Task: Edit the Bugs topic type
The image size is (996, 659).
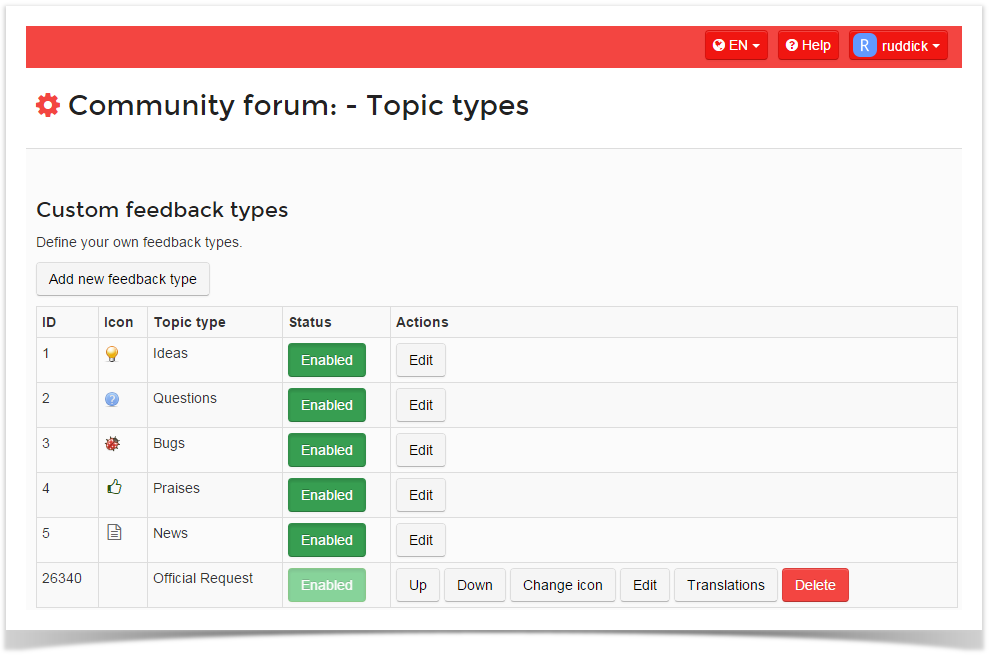Action: pyautogui.click(x=421, y=451)
